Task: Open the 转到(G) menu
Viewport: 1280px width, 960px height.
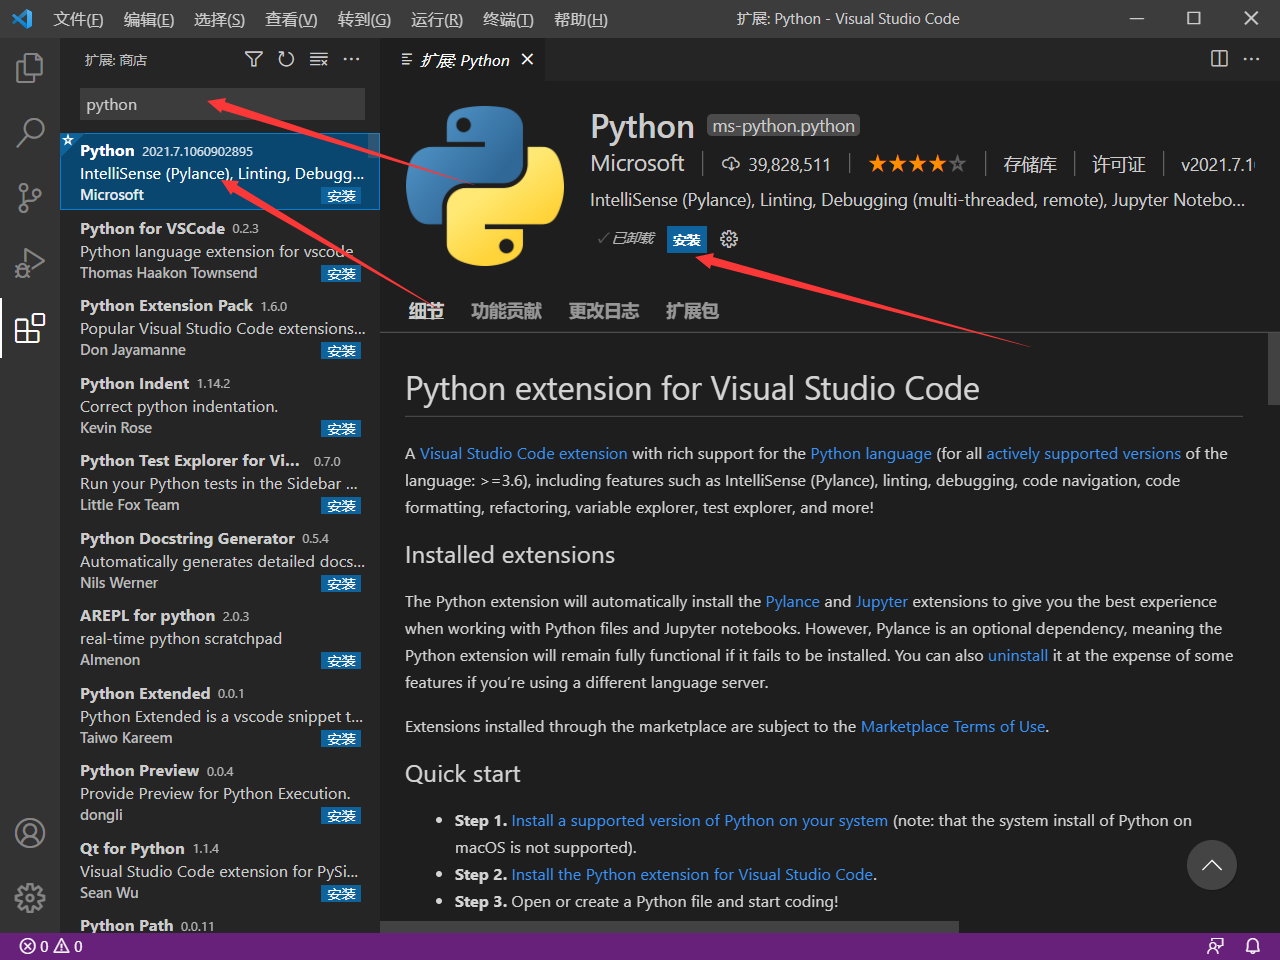Action: point(364,20)
